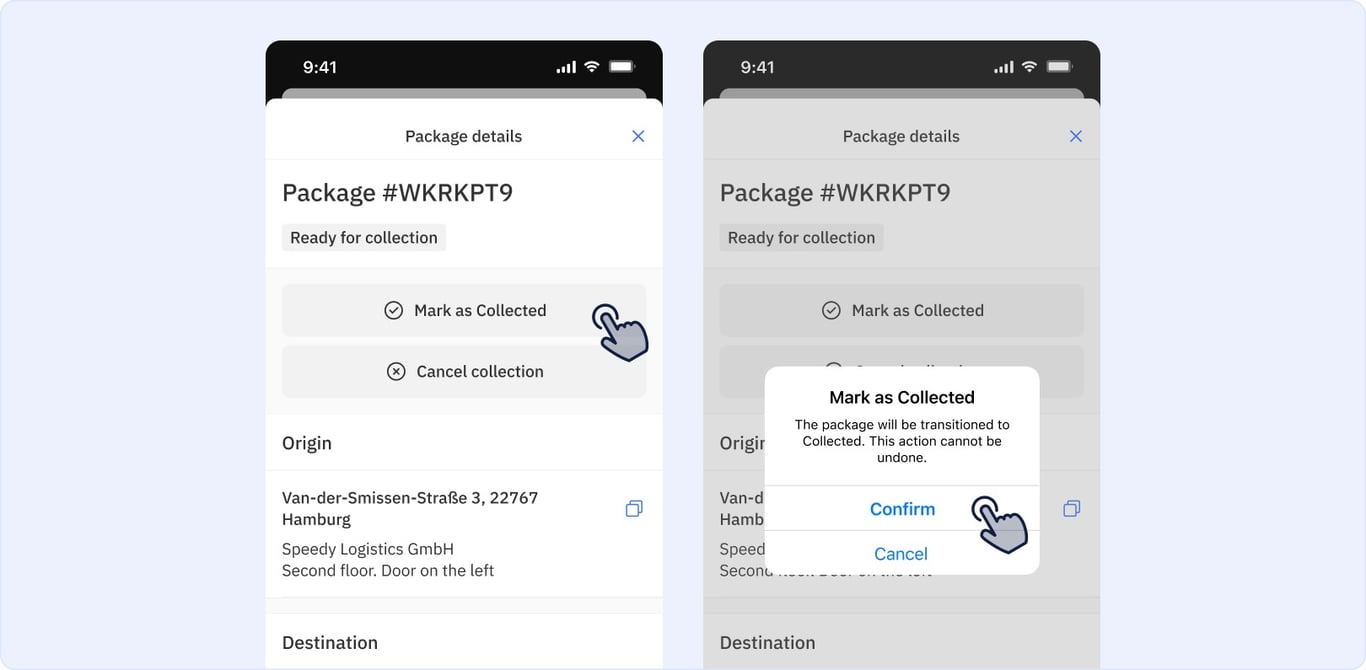Image resolution: width=1366 pixels, height=670 pixels.
Task: Copy the origin address on right phone
Action: (x=1072, y=509)
